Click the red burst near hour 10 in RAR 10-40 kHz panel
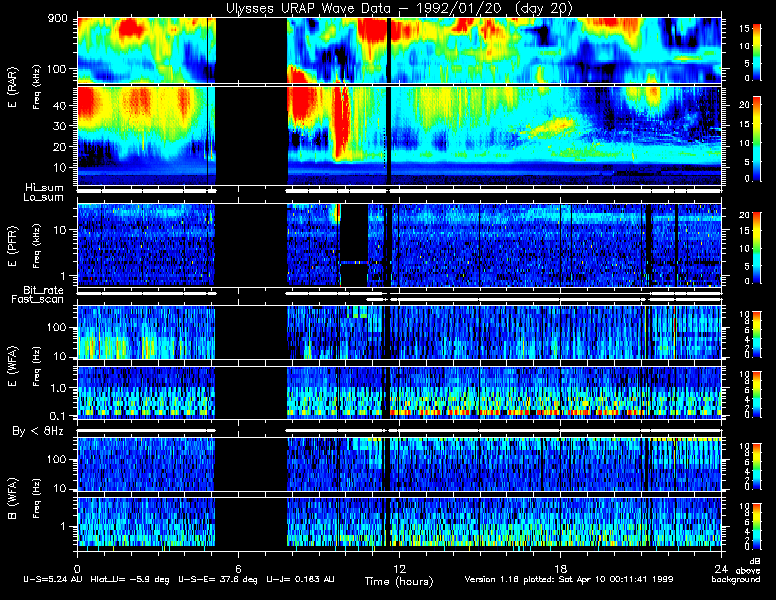The image size is (776, 600). pyautogui.click(x=341, y=121)
